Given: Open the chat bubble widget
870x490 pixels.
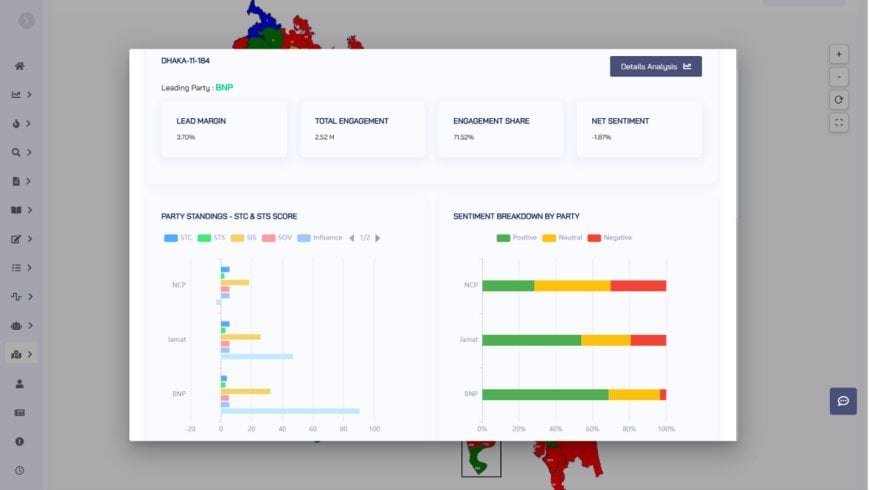Looking at the screenshot, I should pos(843,401).
